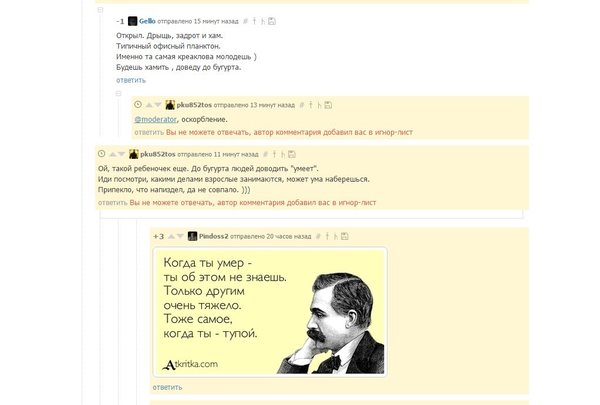This screenshot has width=600, height=405.
Task: Collapse the replies under Gello's comment
Action: [x=119, y=93]
